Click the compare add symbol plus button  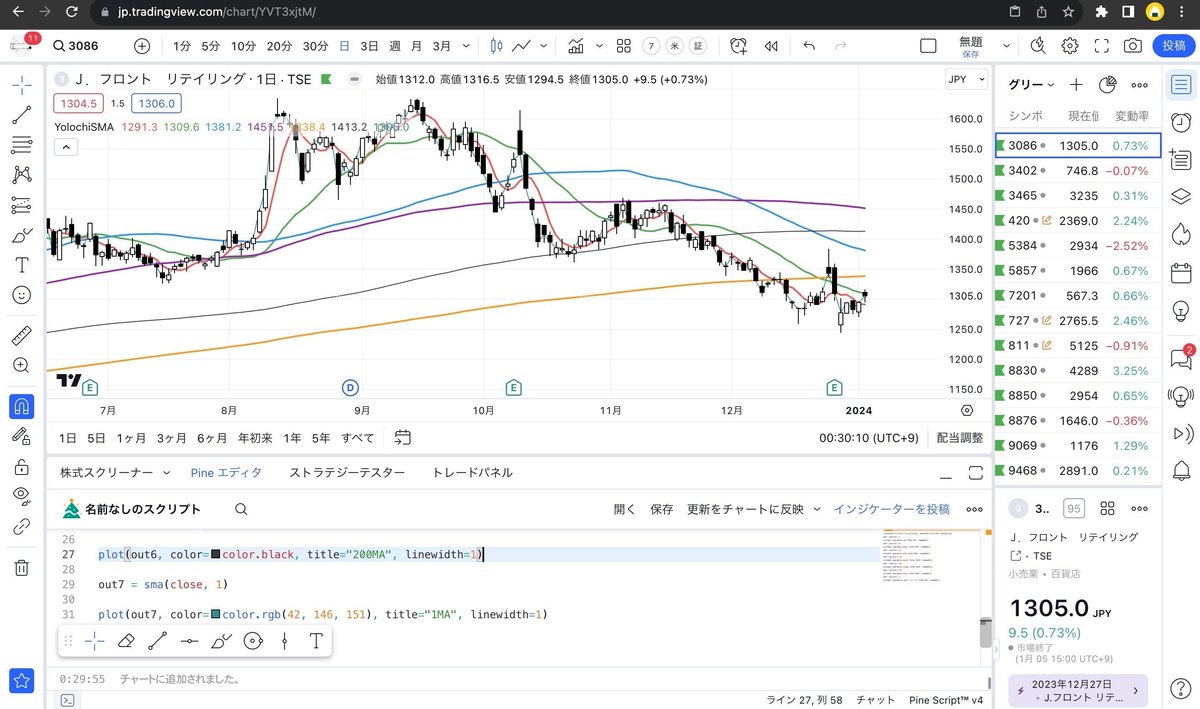click(142, 46)
